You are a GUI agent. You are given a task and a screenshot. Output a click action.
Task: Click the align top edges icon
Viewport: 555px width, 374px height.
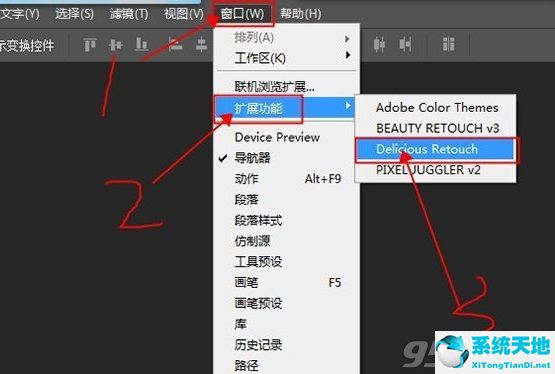pos(90,45)
